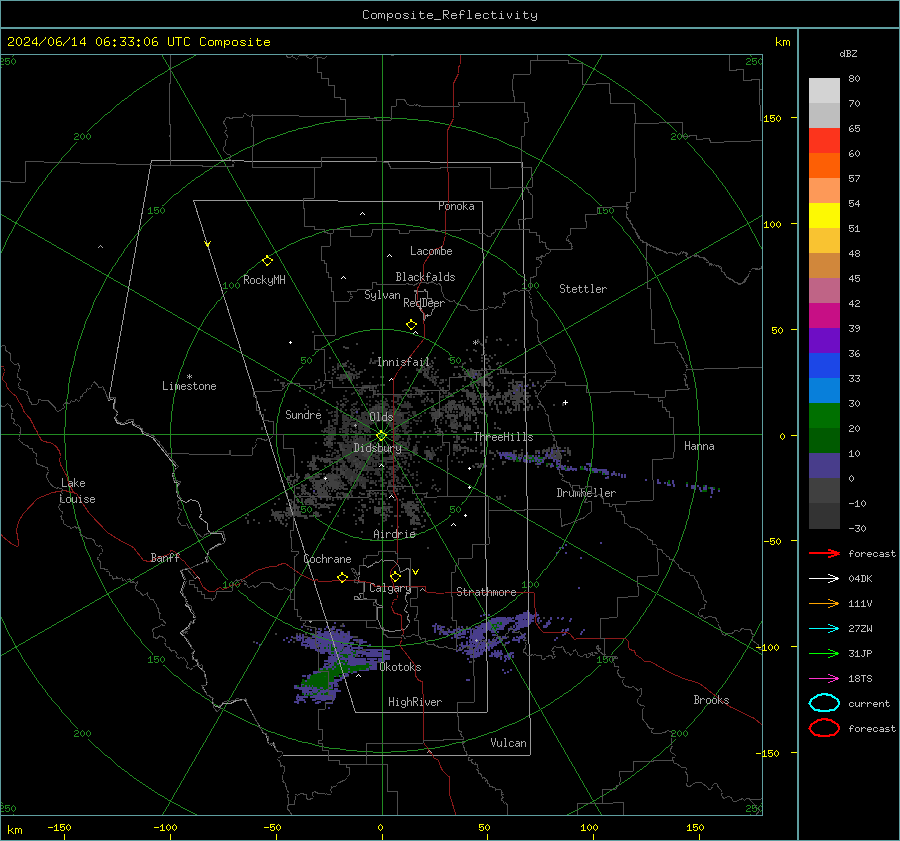Click the red forecast arrow in legend
This screenshot has width=900, height=841.
pyautogui.click(x=824, y=553)
